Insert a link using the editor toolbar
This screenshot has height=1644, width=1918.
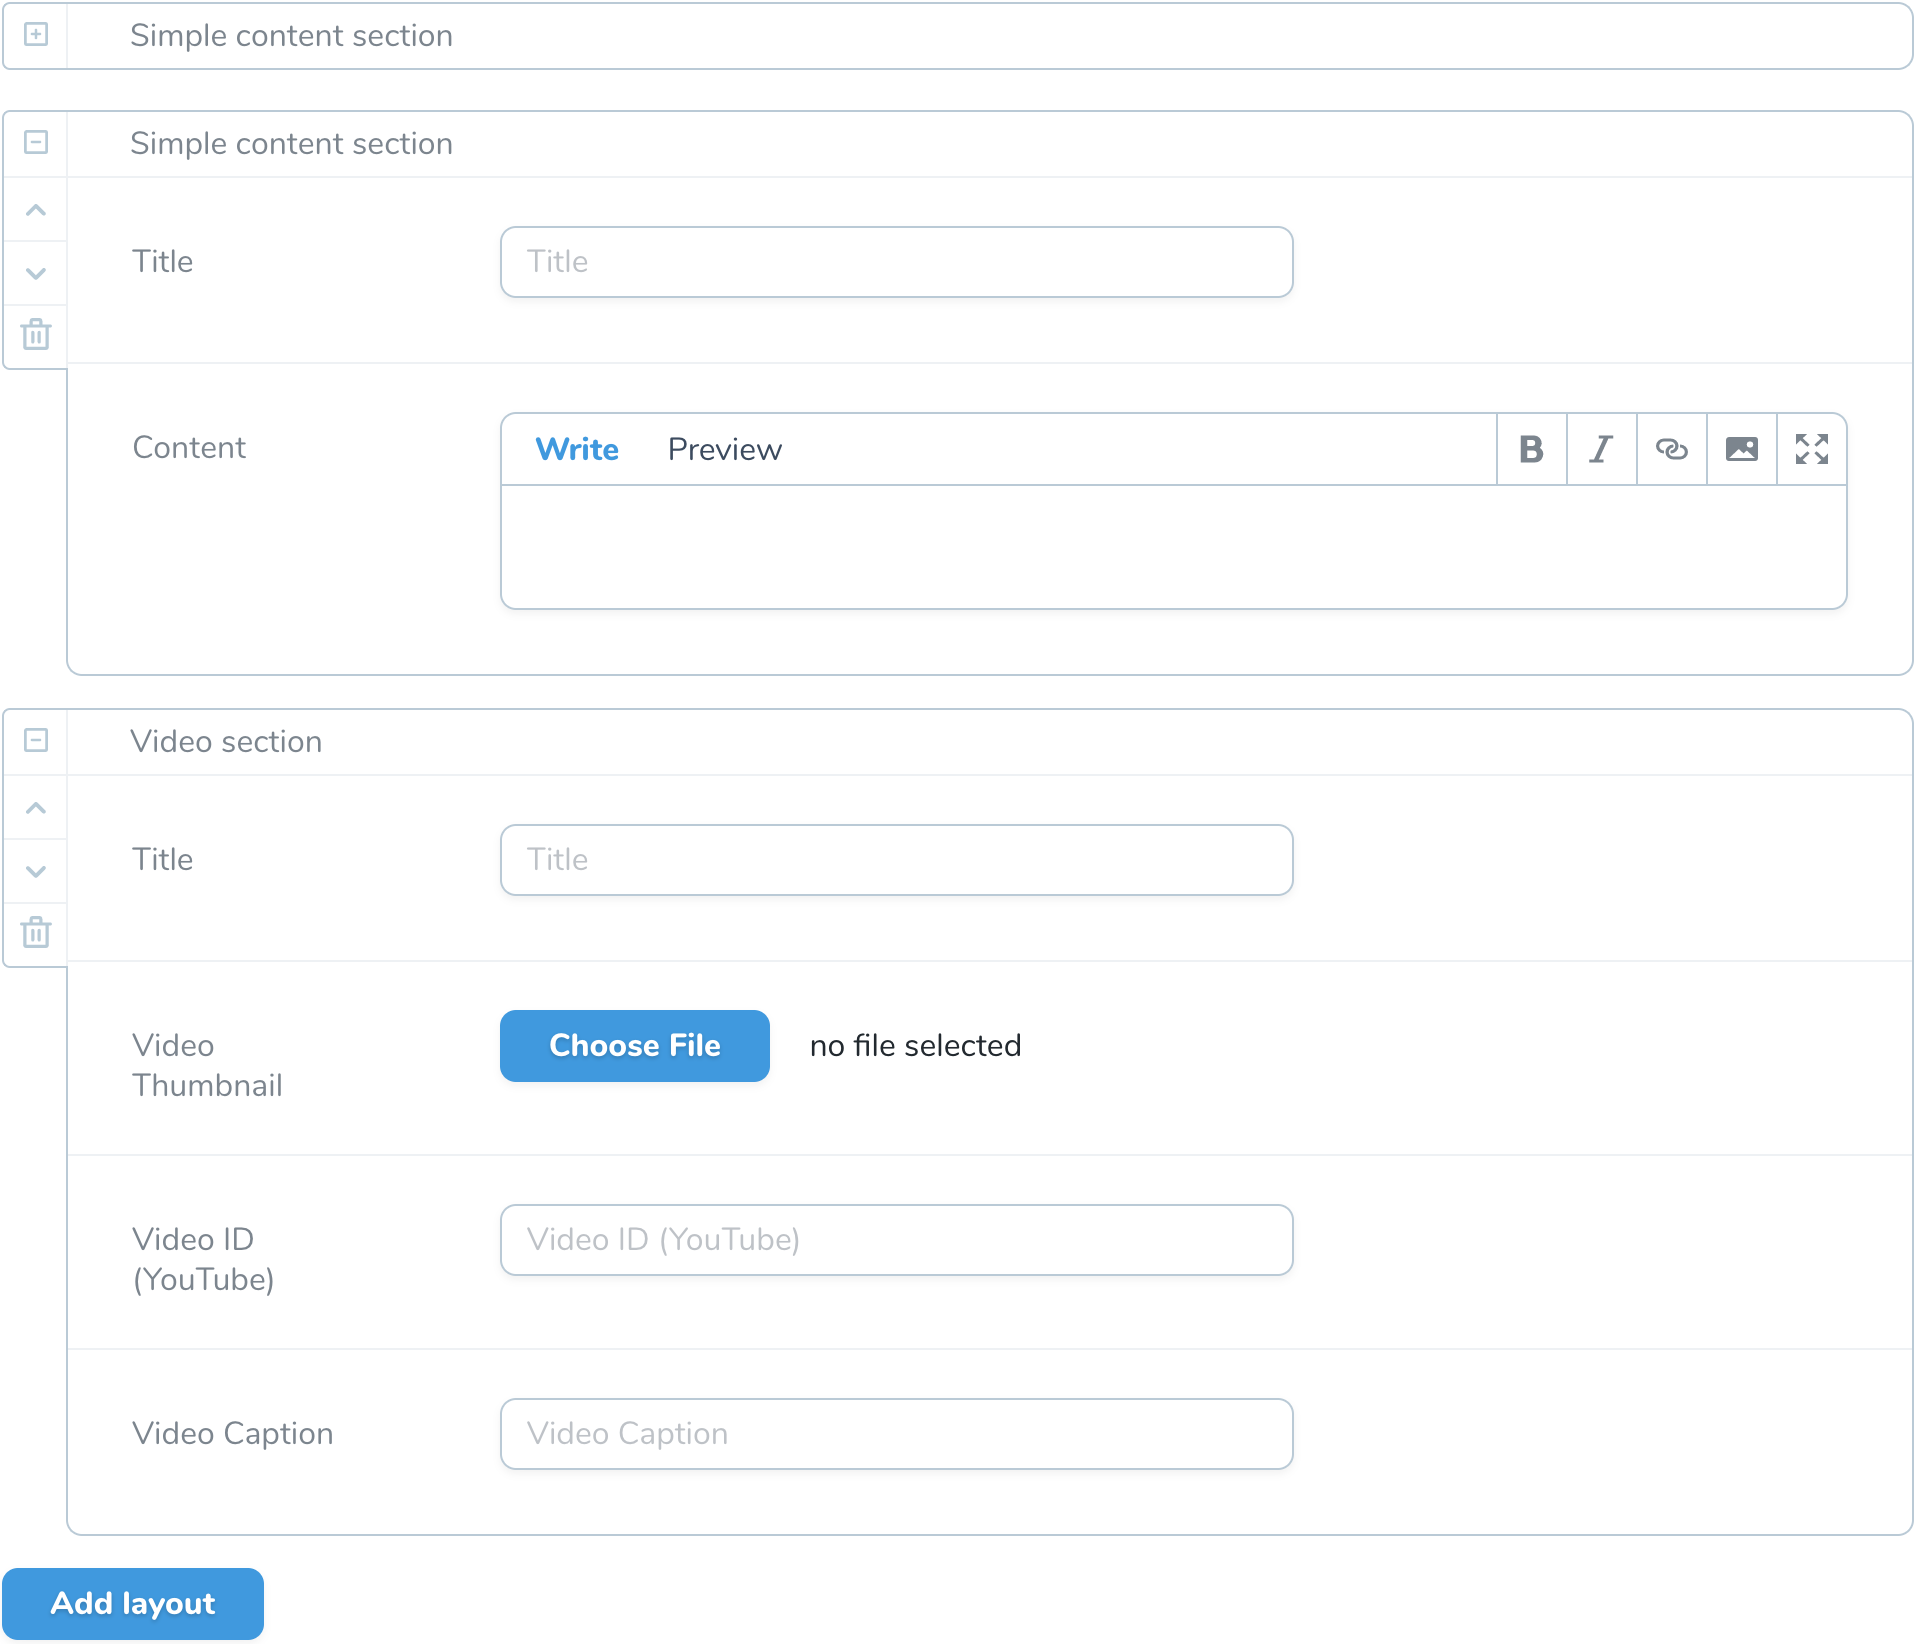(1671, 449)
